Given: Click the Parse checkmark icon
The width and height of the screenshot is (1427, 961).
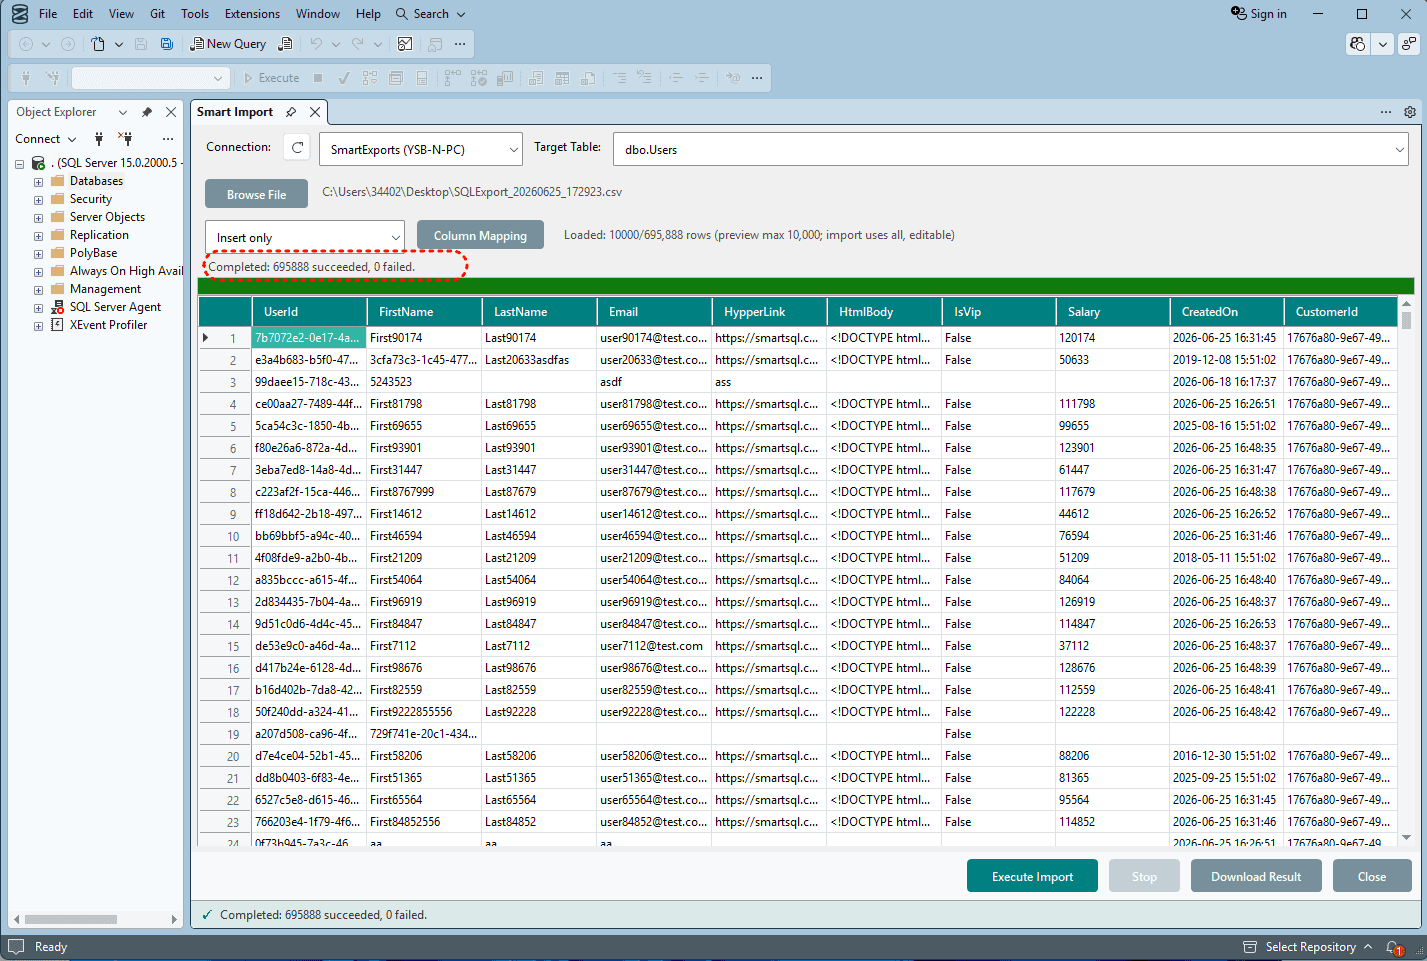Looking at the screenshot, I should click(x=344, y=78).
